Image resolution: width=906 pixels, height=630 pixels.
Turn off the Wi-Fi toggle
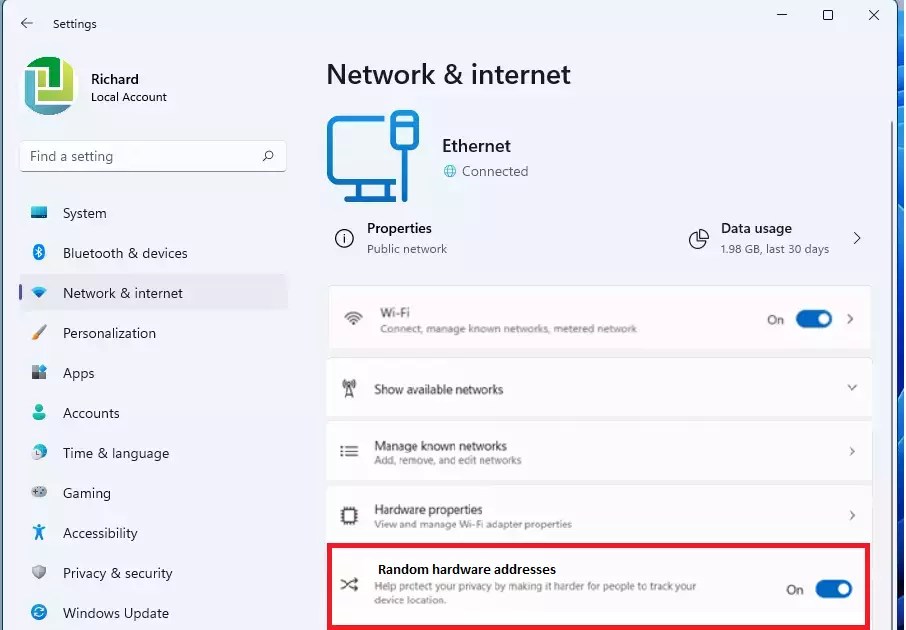click(x=813, y=319)
